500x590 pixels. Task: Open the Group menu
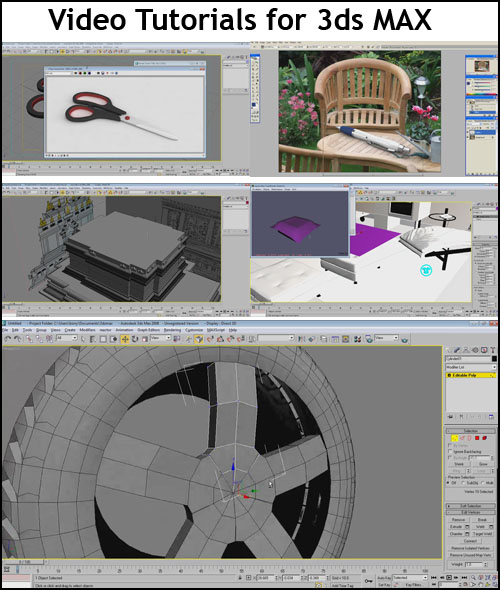[x=41, y=330]
